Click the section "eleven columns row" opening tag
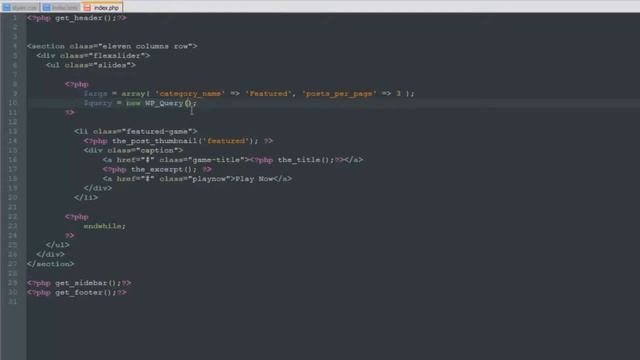This screenshot has height=360, width=640. (x=112, y=46)
